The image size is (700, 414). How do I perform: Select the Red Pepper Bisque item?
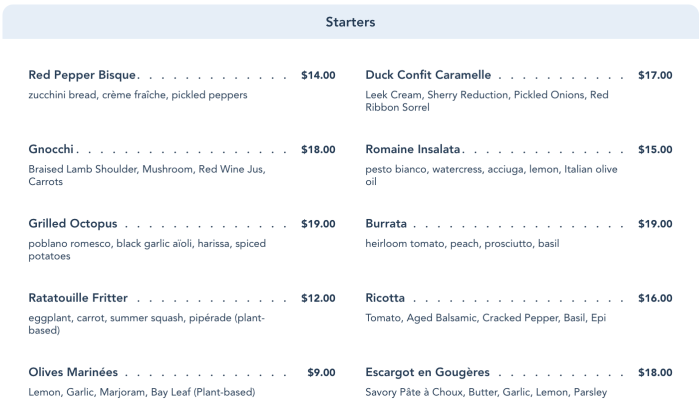(83, 75)
